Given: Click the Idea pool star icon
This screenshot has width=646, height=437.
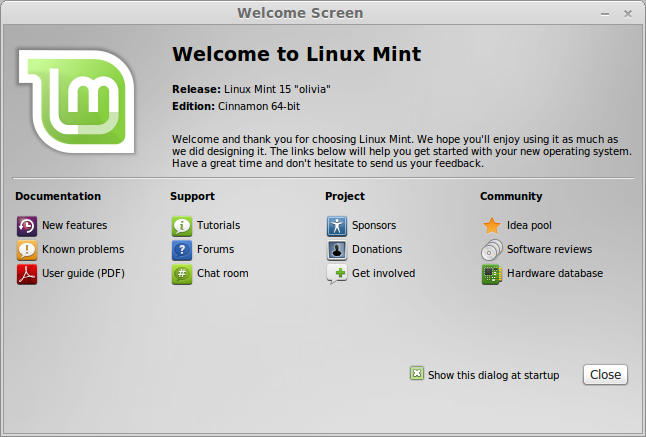Looking at the screenshot, I should tap(491, 226).
